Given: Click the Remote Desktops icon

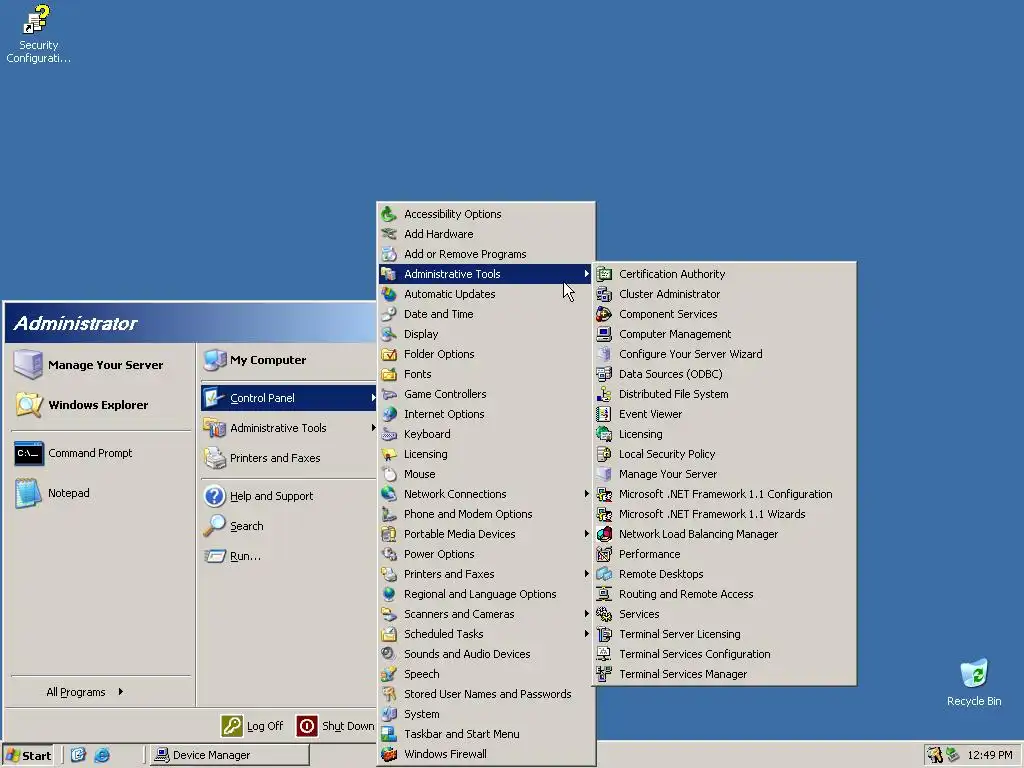Looking at the screenshot, I should [x=604, y=574].
